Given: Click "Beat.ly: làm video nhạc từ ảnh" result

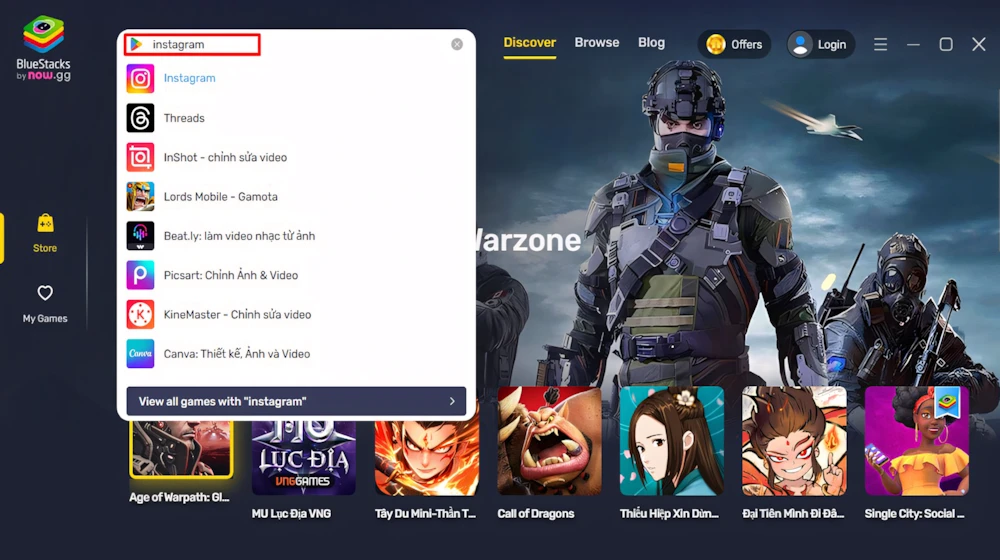Looking at the screenshot, I should (x=239, y=236).
